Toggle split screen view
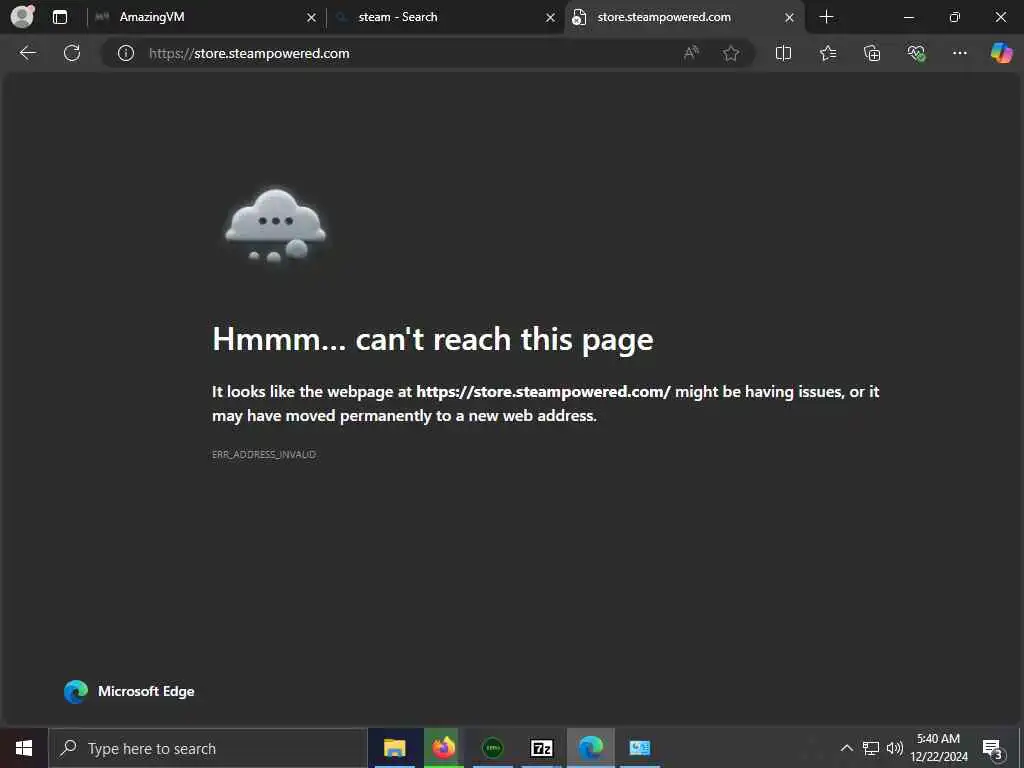The image size is (1024, 768). pos(783,53)
